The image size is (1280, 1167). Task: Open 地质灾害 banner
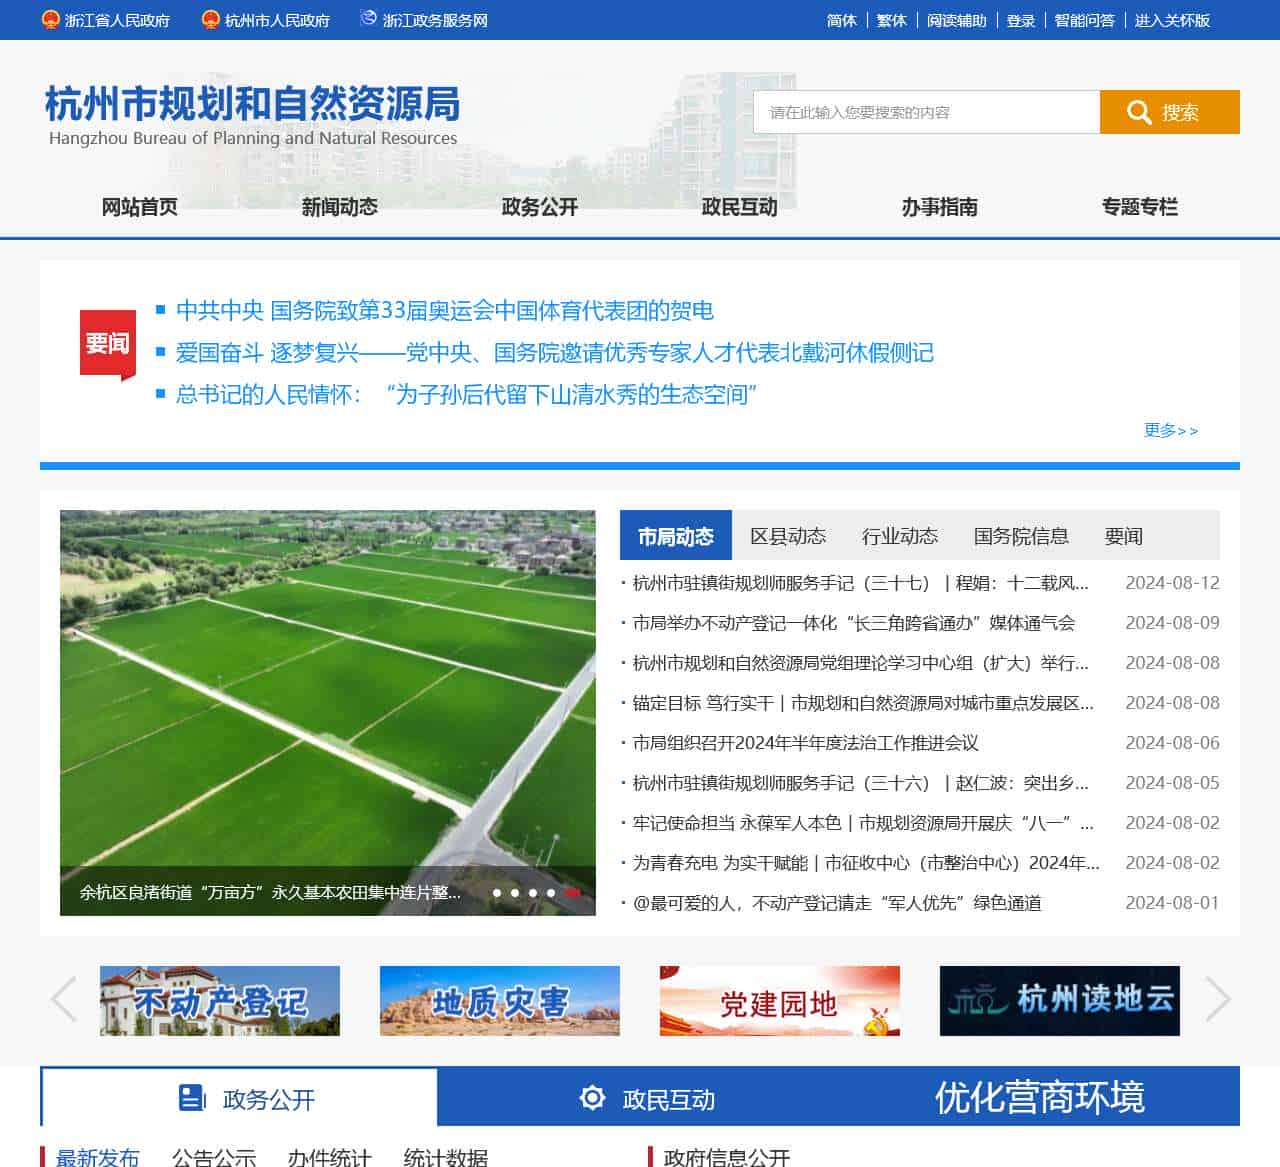pos(500,1000)
